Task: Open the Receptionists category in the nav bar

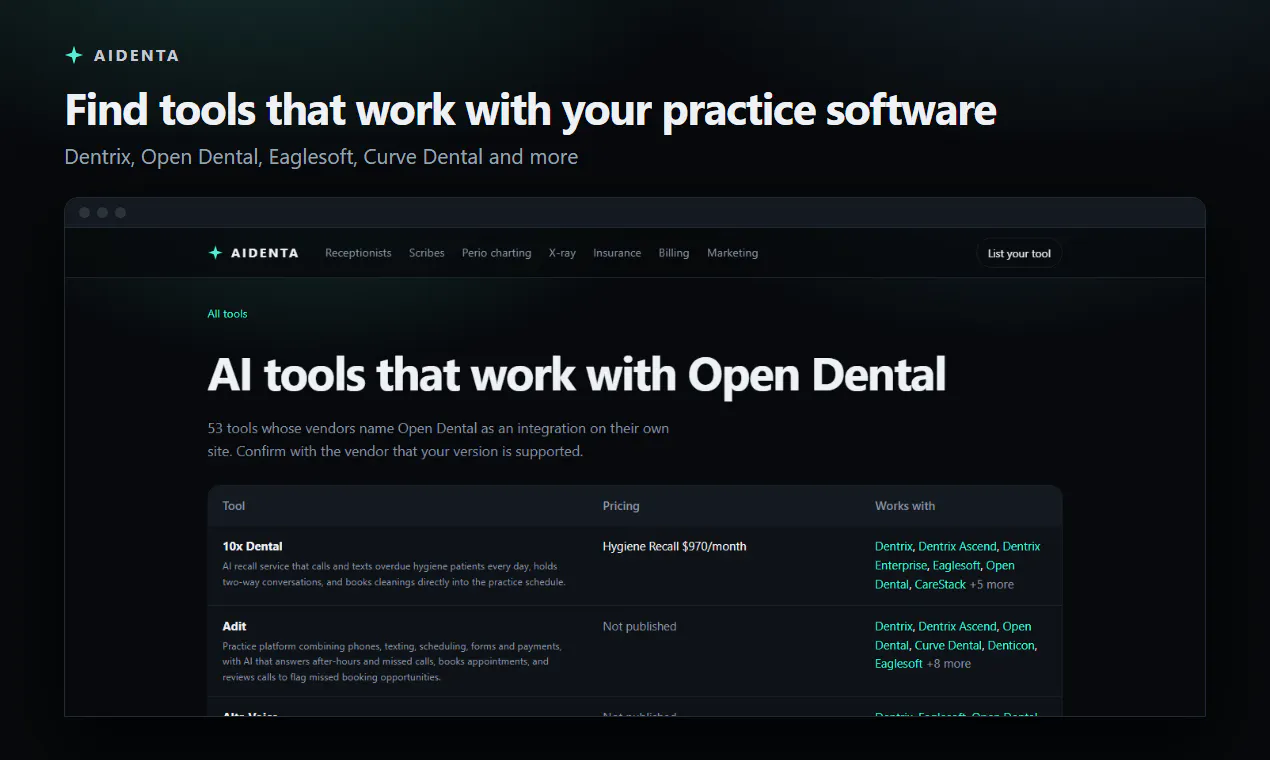Action: pos(358,253)
